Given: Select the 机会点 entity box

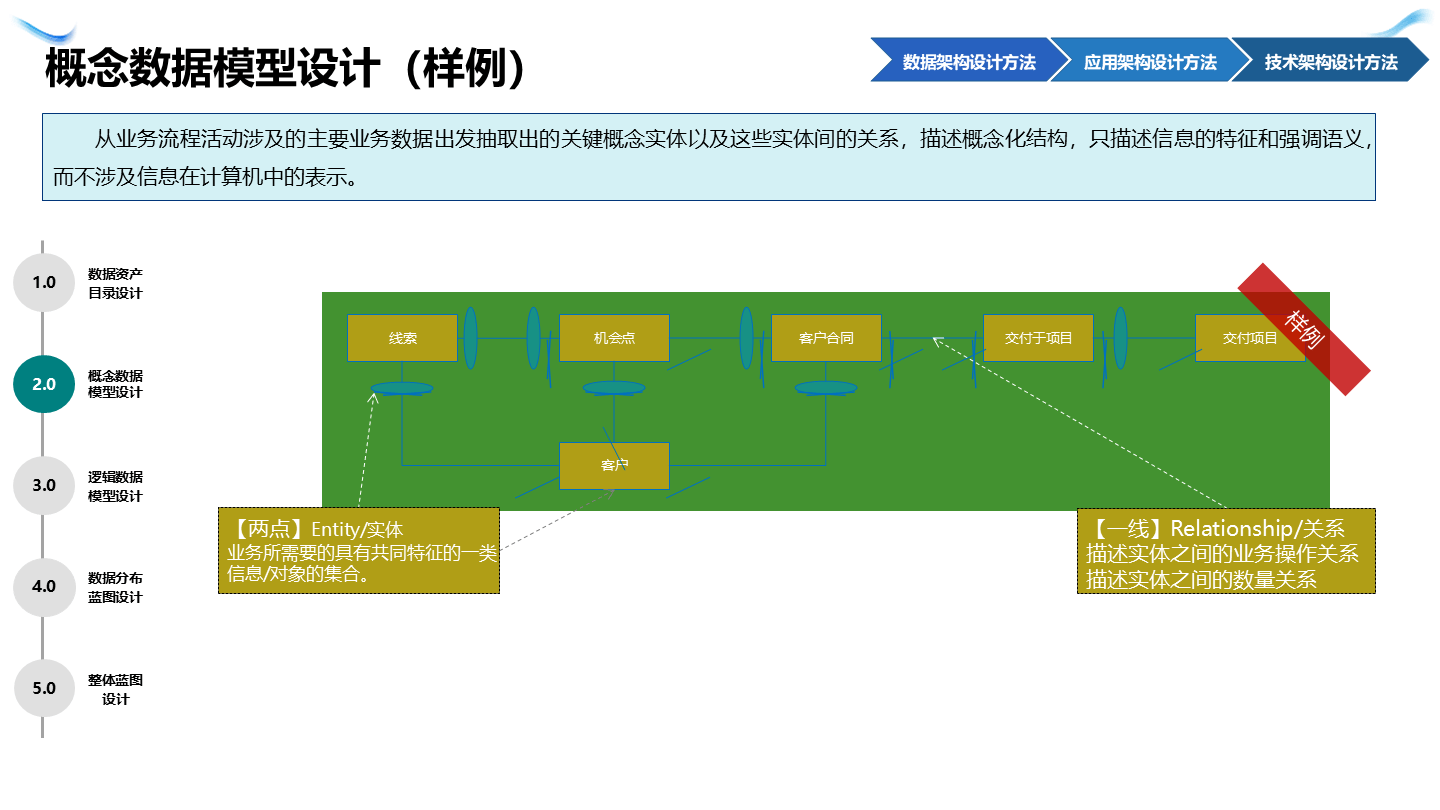Looking at the screenshot, I should tap(614, 338).
